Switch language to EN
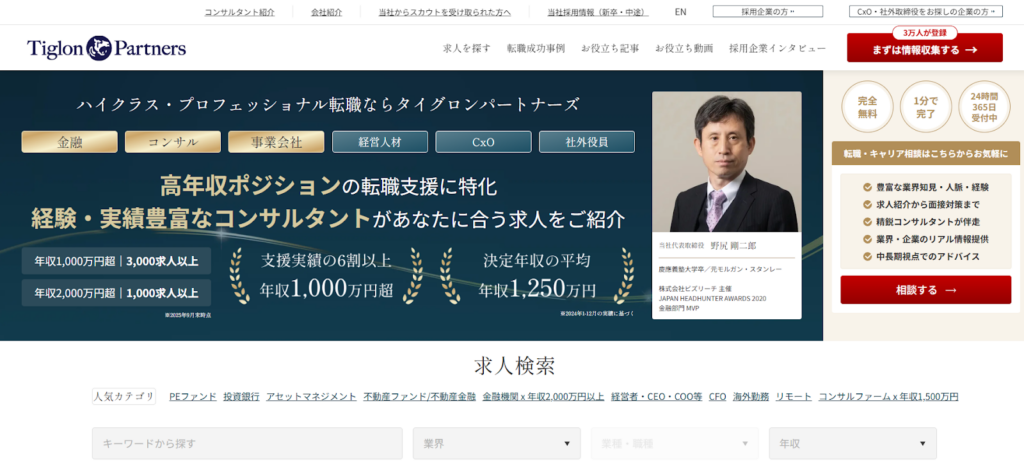This screenshot has height=467, width=1024. point(680,12)
